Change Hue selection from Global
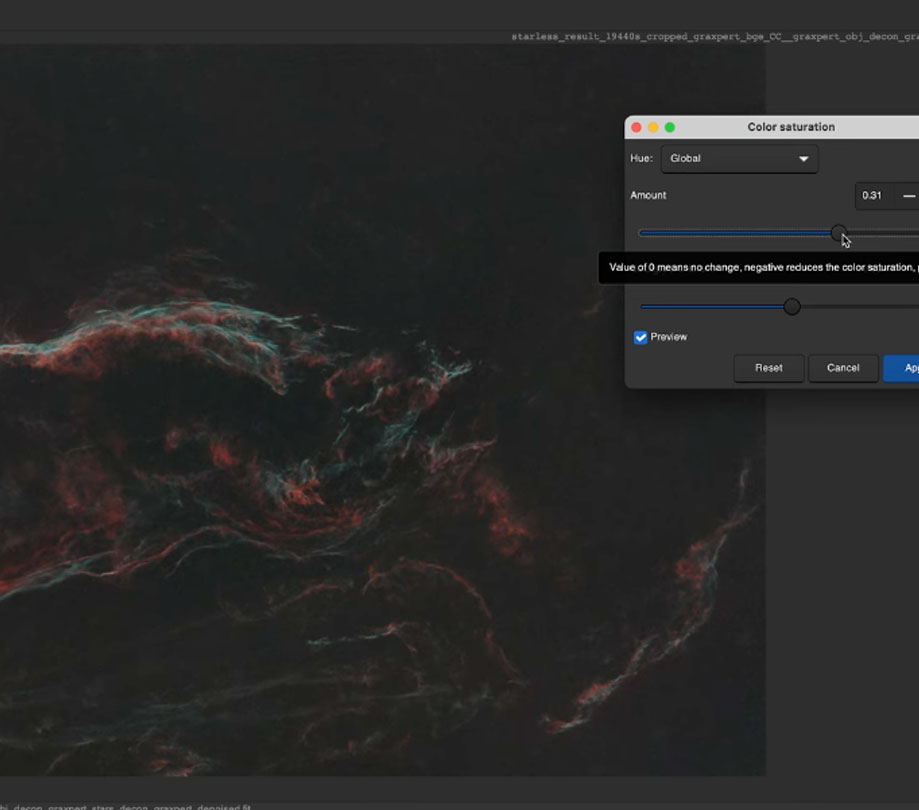 [739, 158]
